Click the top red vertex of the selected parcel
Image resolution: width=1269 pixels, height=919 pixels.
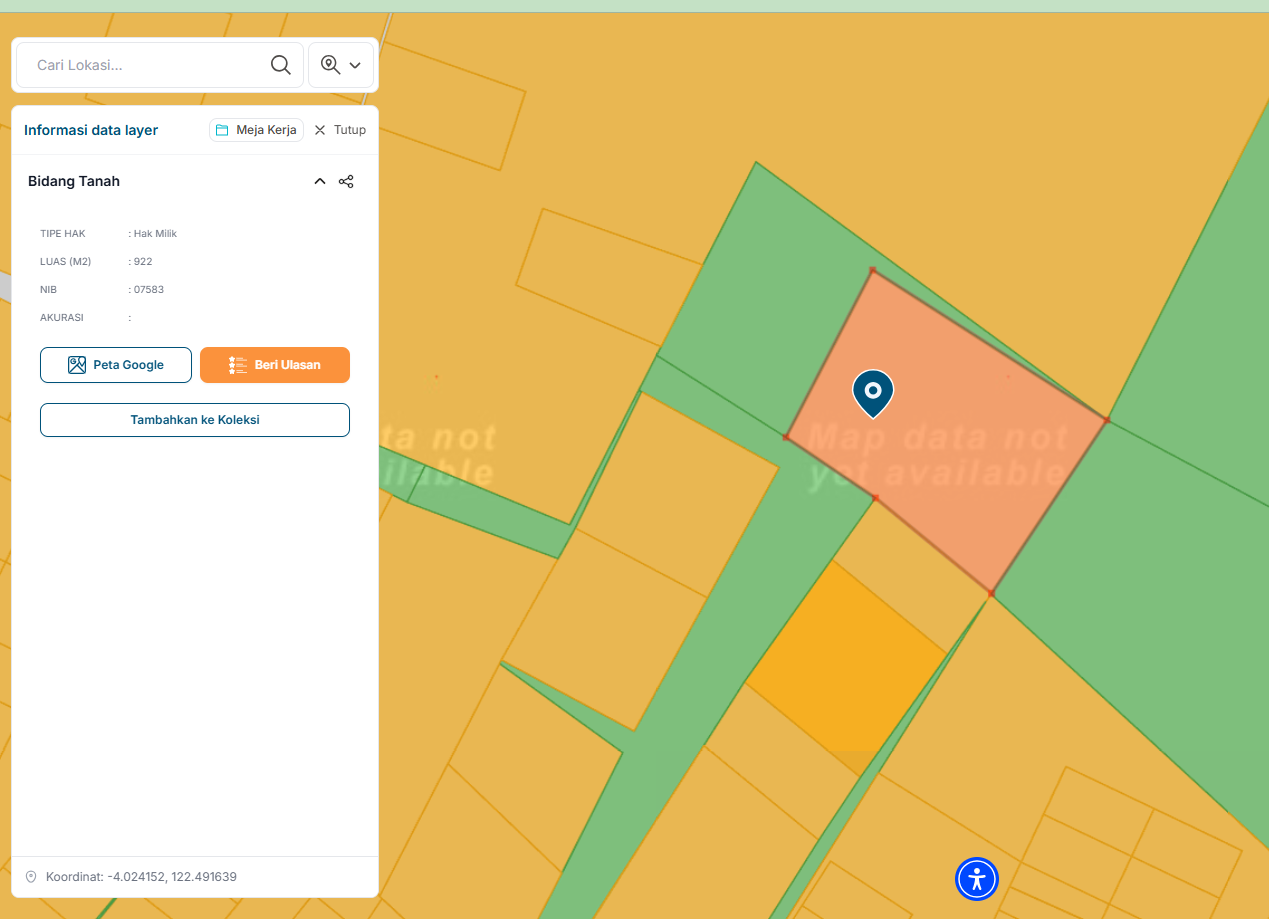pyautogui.click(x=872, y=270)
